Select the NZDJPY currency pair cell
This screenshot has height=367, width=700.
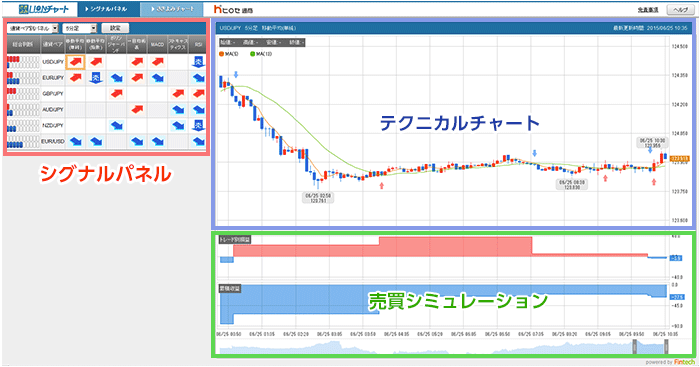[x=52, y=125]
